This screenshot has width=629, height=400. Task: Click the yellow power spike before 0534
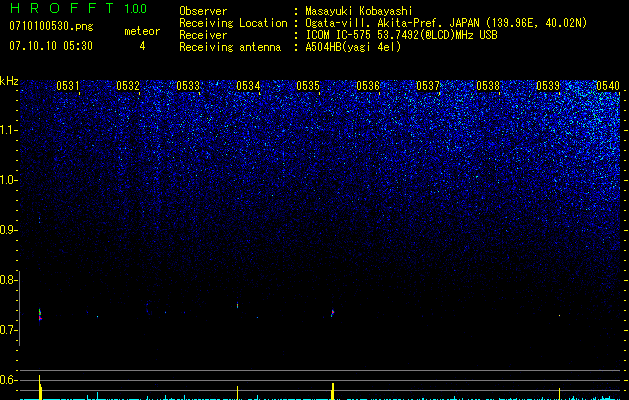point(237,393)
